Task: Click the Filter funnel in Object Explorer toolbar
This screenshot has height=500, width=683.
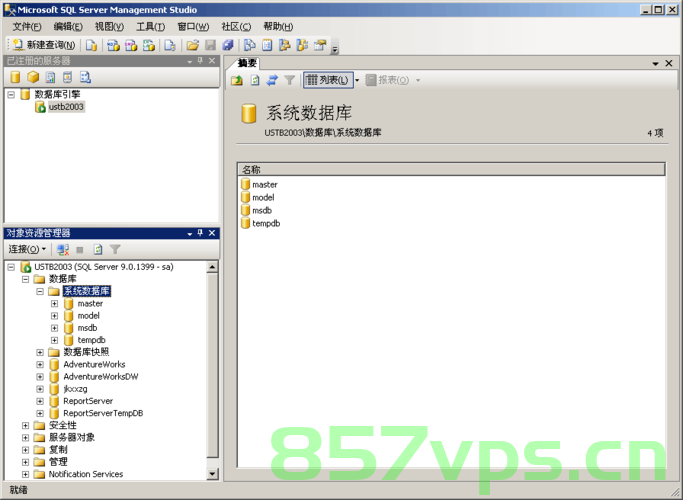Action: (115, 249)
